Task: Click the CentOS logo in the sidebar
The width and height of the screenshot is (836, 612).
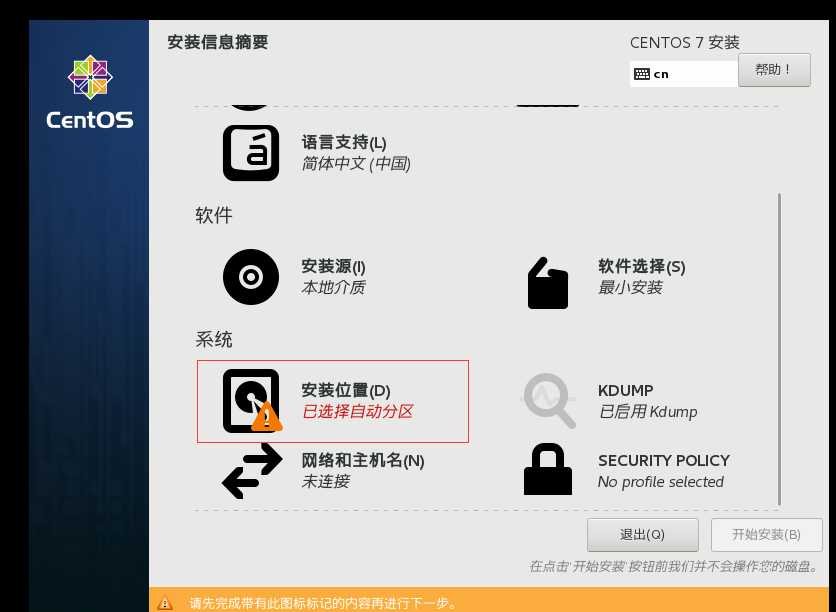Action: click(x=90, y=92)
